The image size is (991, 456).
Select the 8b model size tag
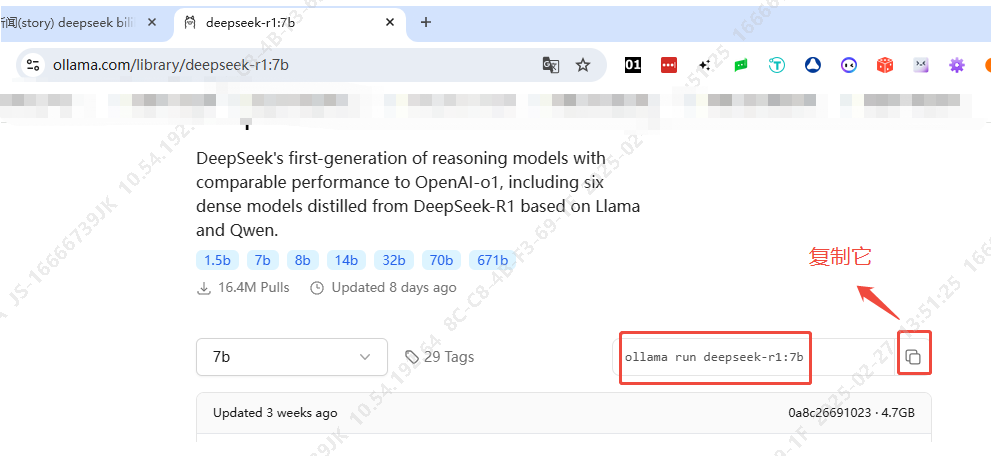303,260
